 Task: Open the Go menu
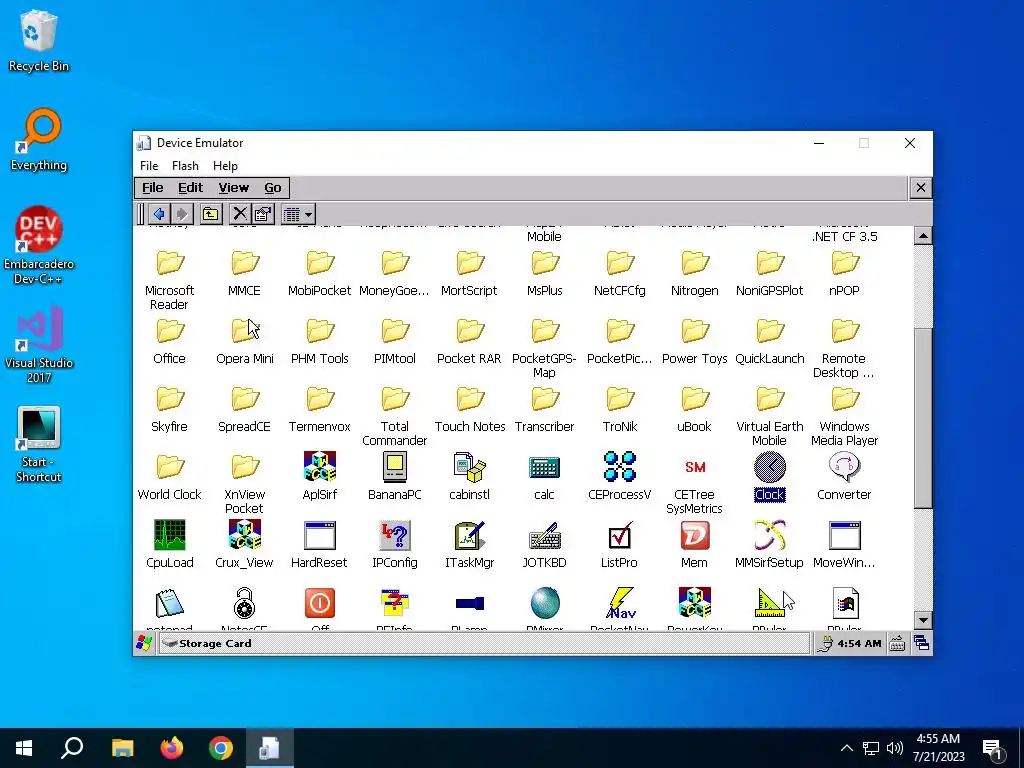click(x=273, y=187)
